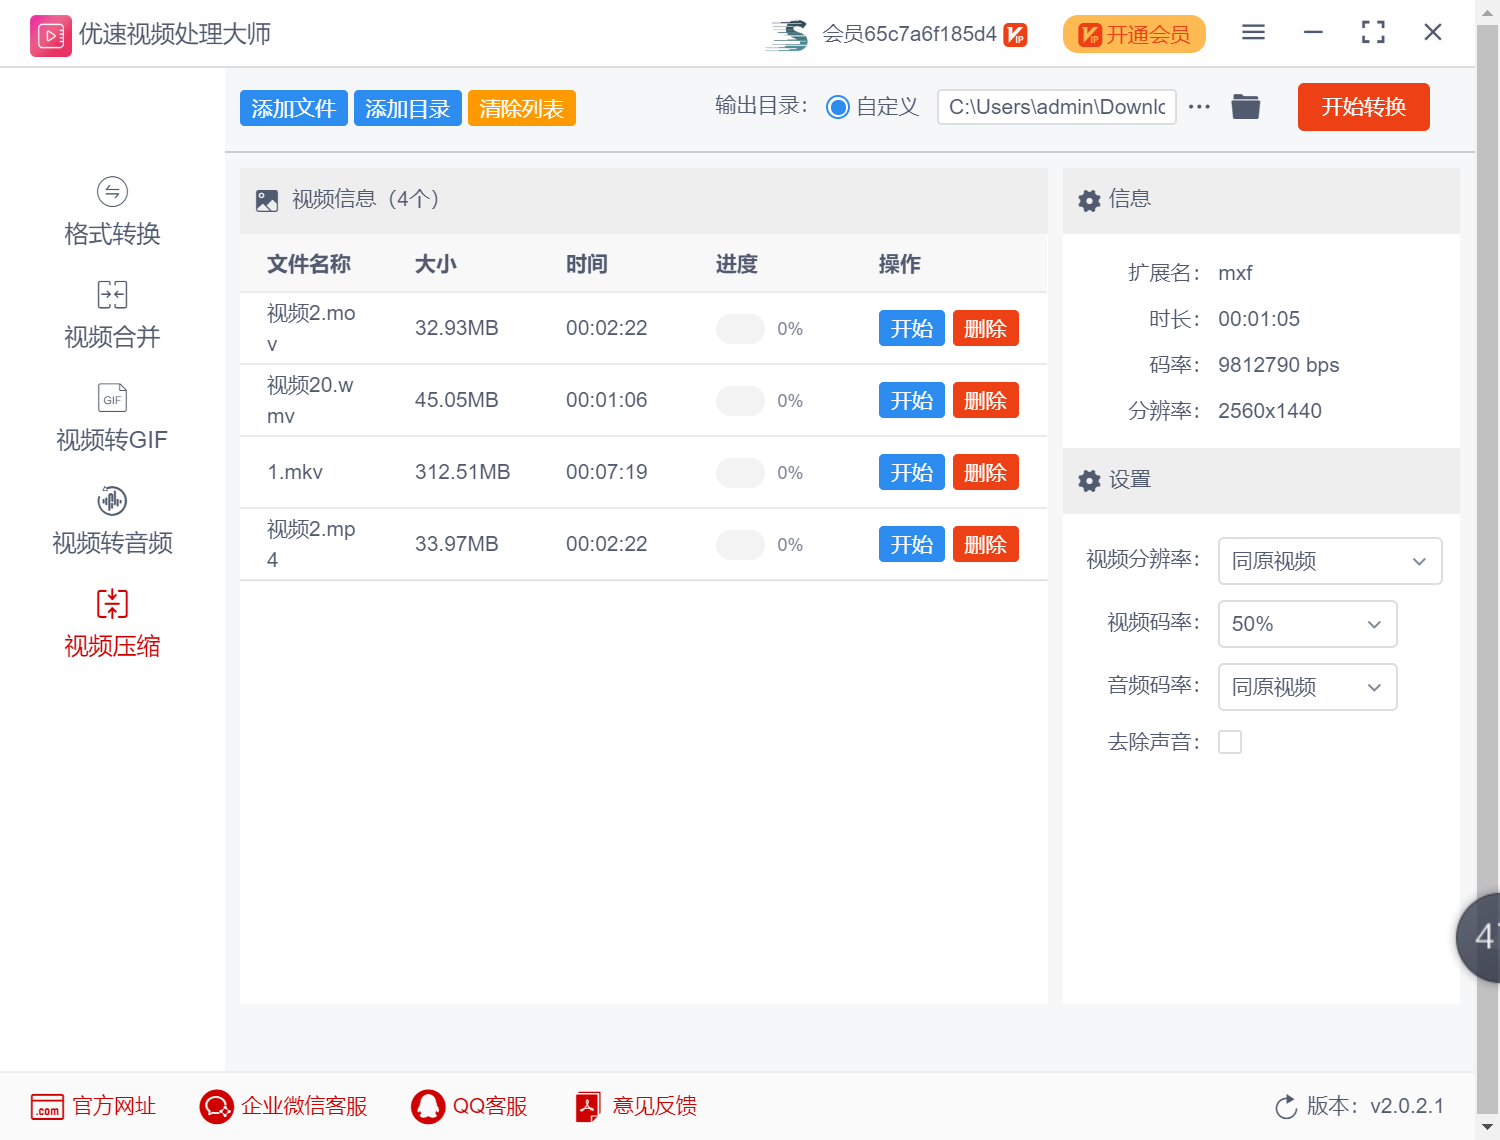This screenshot has width=1500, height=1140.
Task: Click the progress bar for 1.mkv
Action: 740,472
